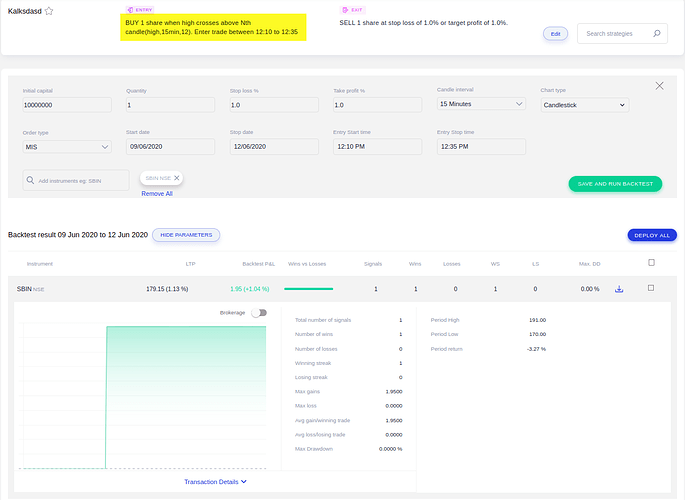Click the equity curve chart area

click(x=142, y=397)
